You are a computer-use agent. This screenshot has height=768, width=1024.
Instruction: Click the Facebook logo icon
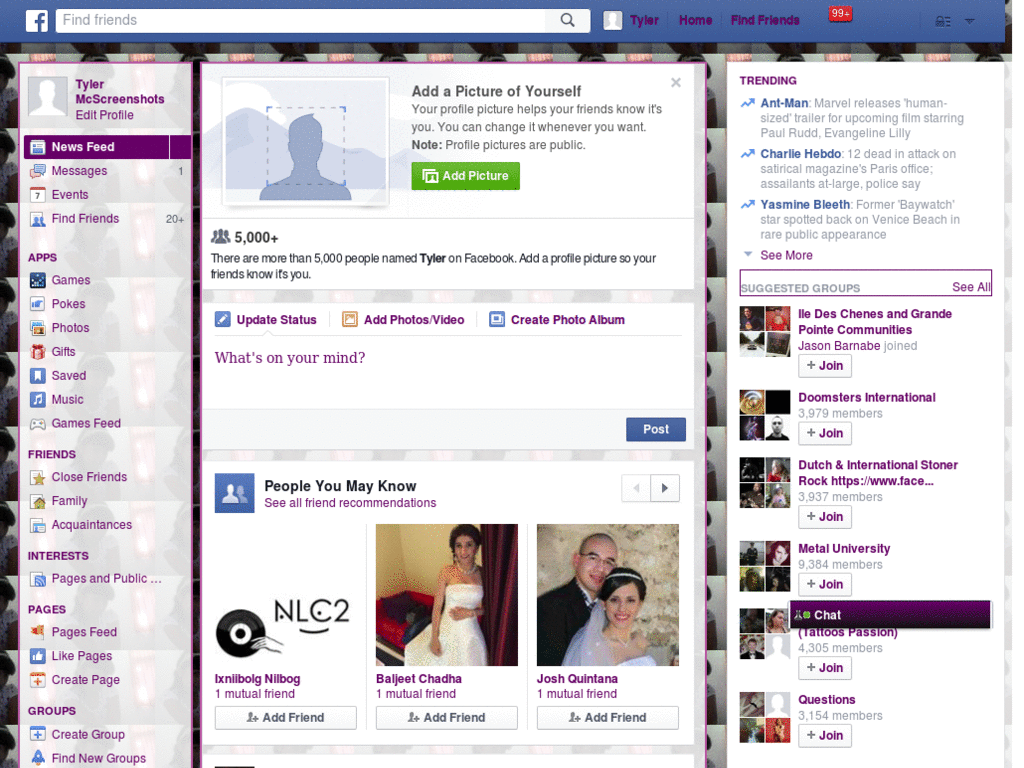(x=37, y=21)
